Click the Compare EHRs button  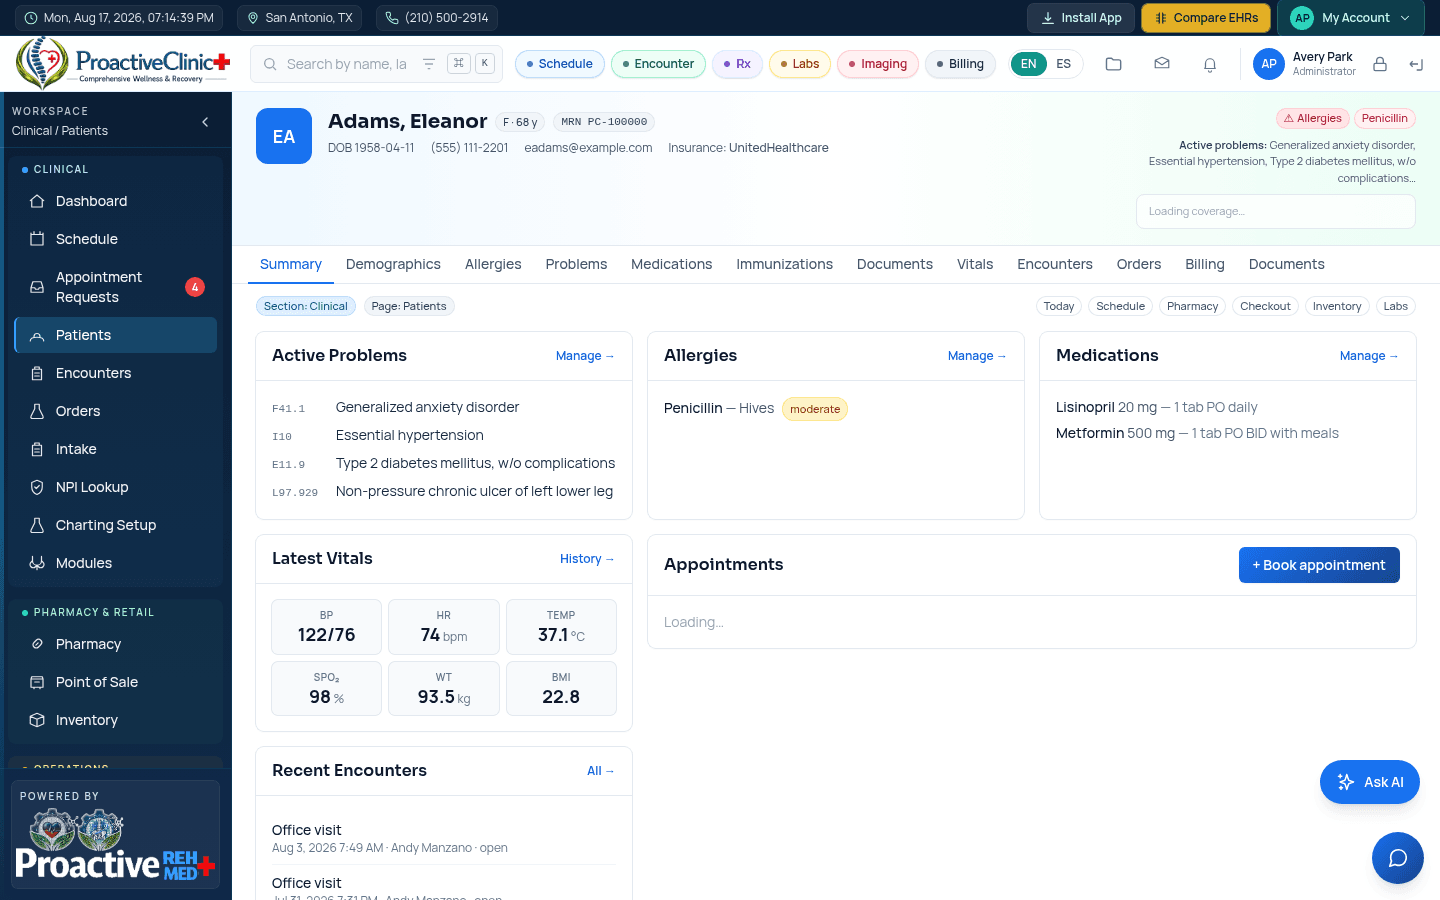pos(1206,18)
